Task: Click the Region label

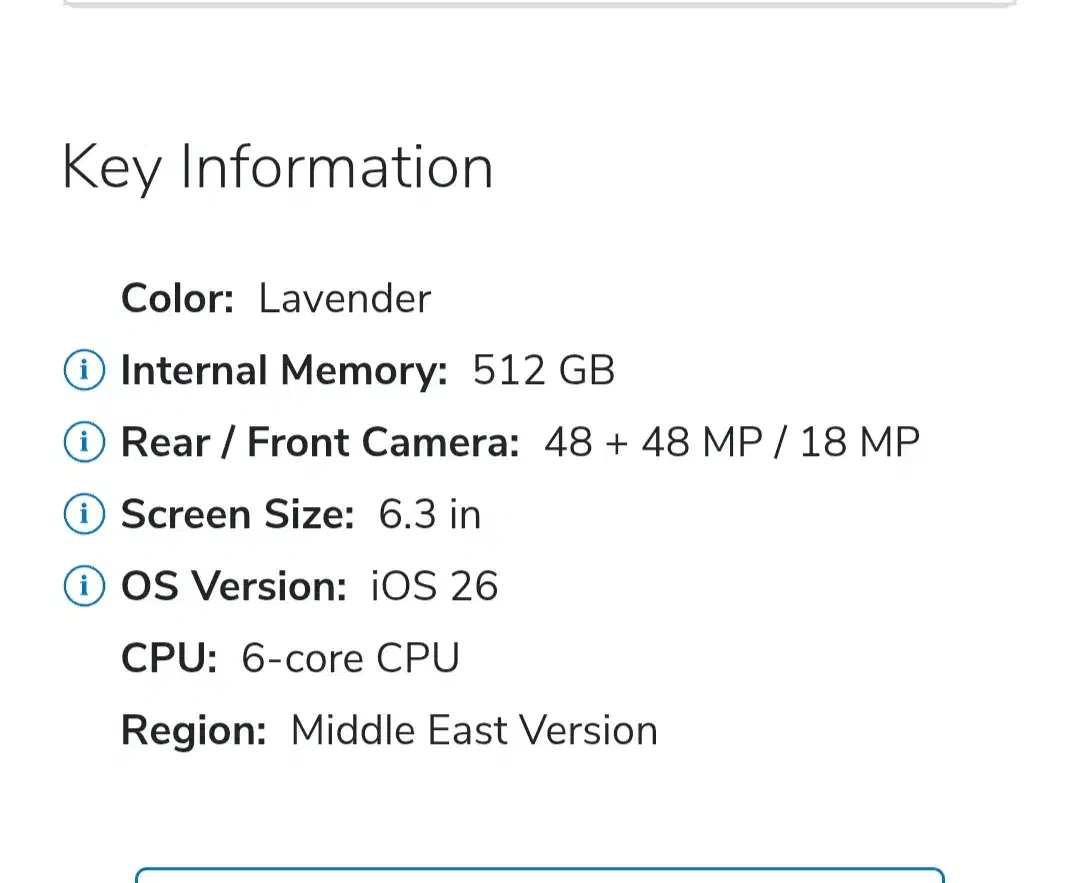Action: coord(193,731)
